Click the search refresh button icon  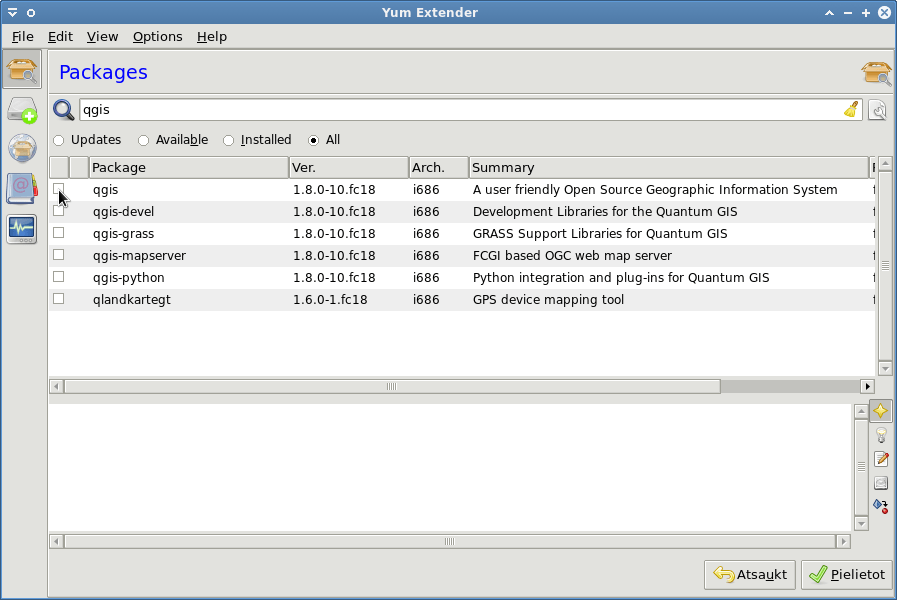click(x=878, y=110)
